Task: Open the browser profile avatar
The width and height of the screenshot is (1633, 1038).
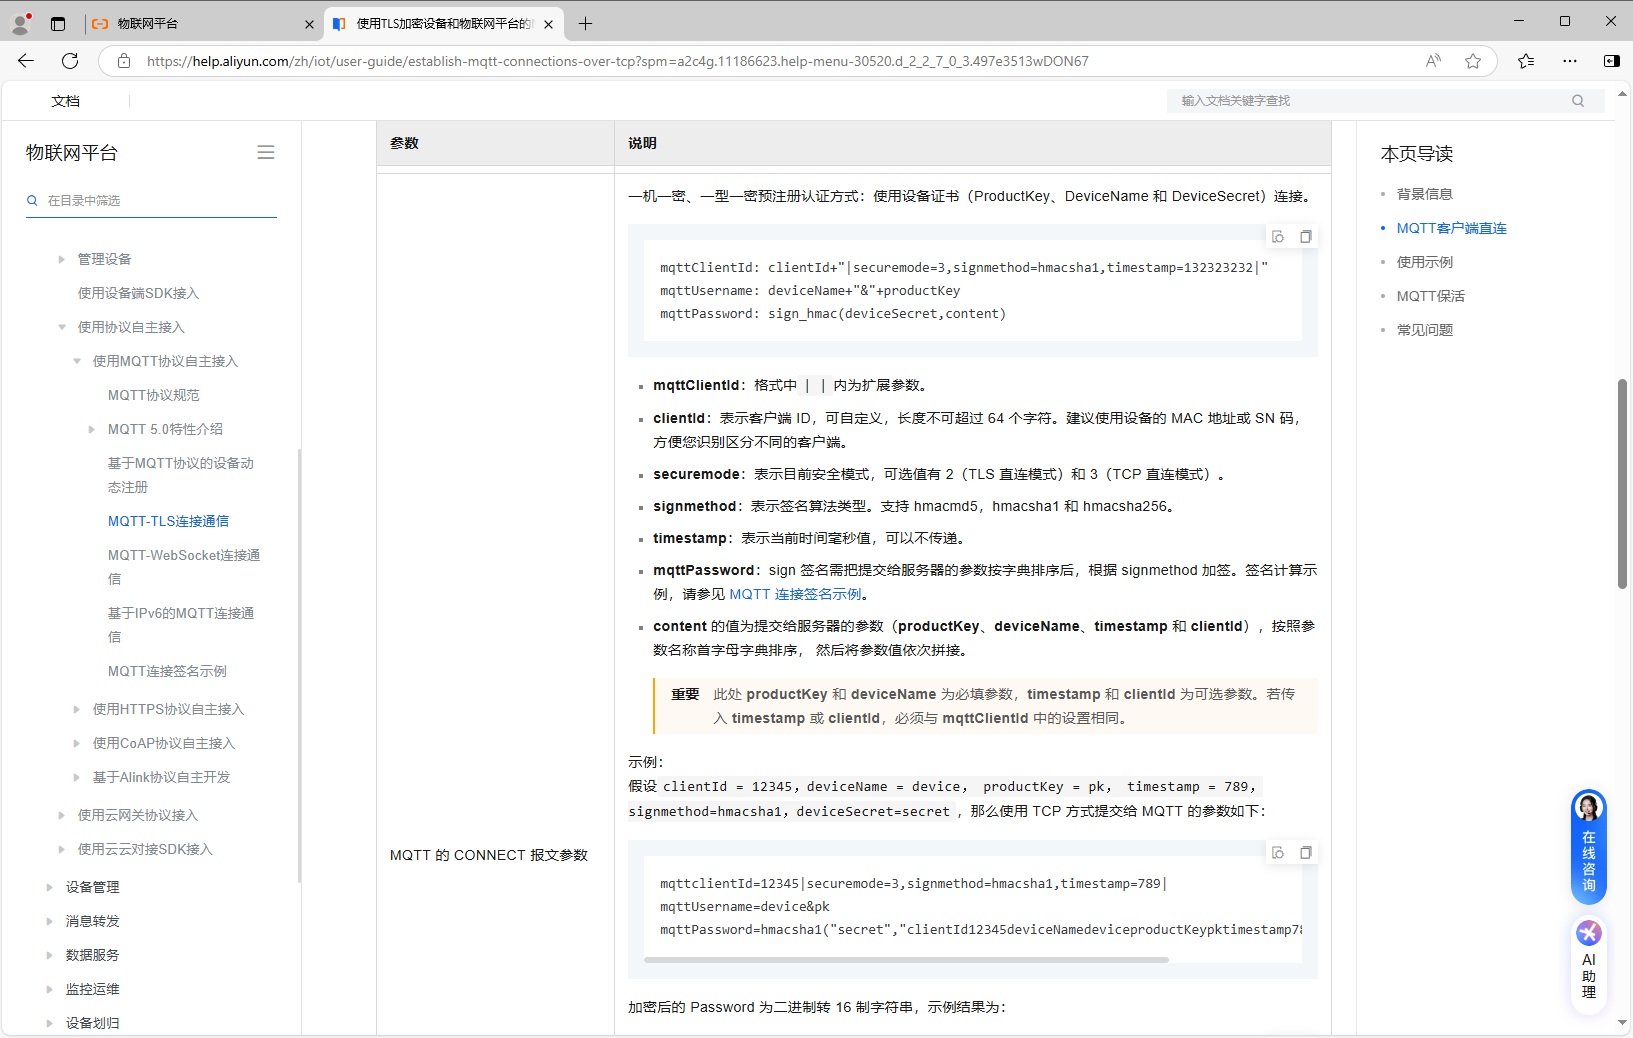Action: (20, 23)
